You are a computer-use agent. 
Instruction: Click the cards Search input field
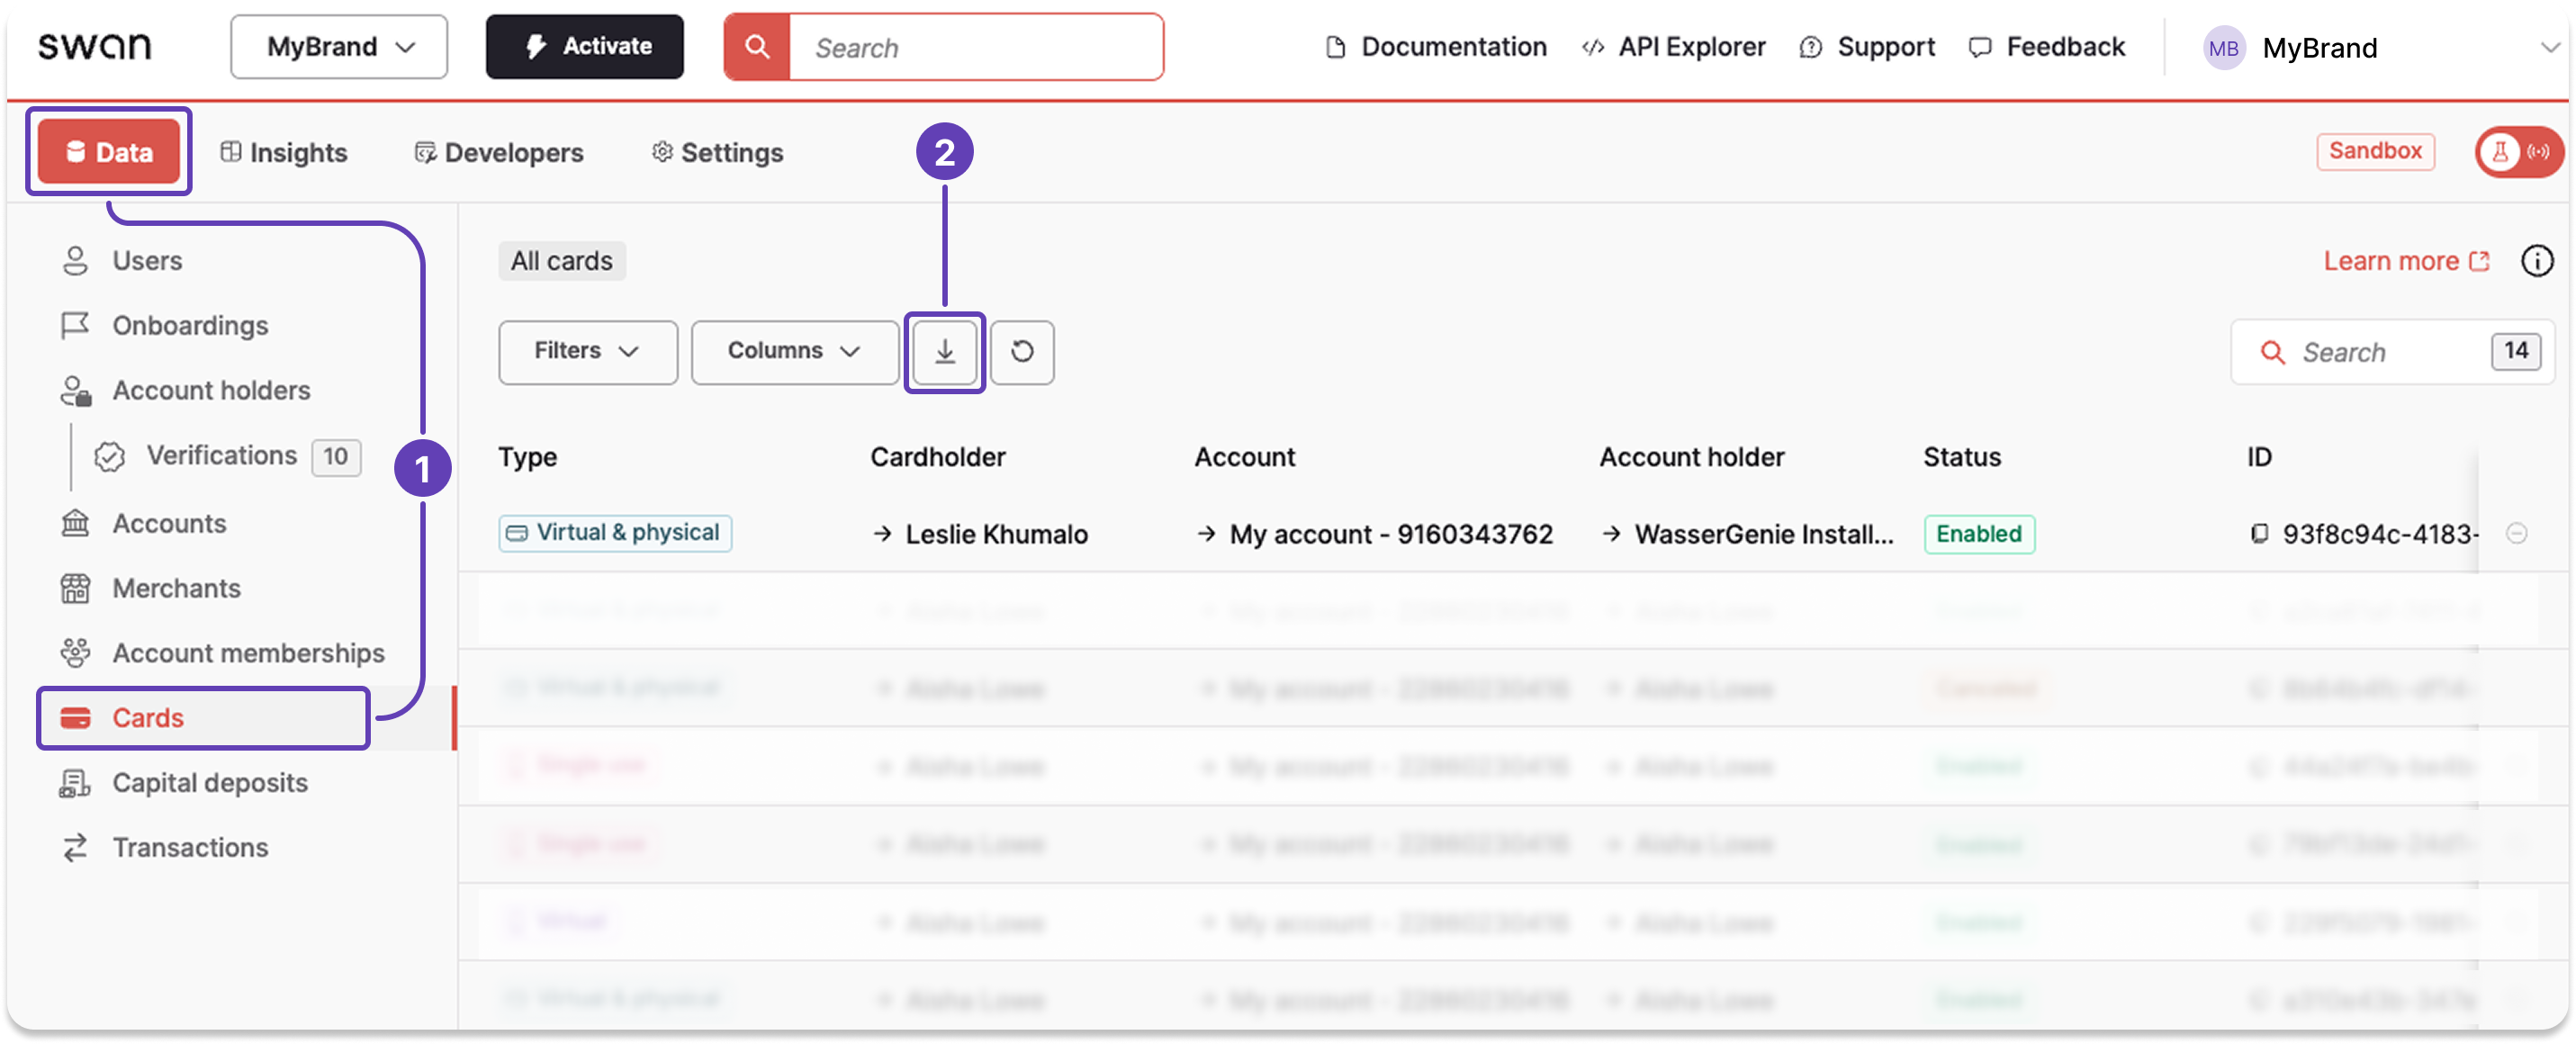pos(2380,352)
